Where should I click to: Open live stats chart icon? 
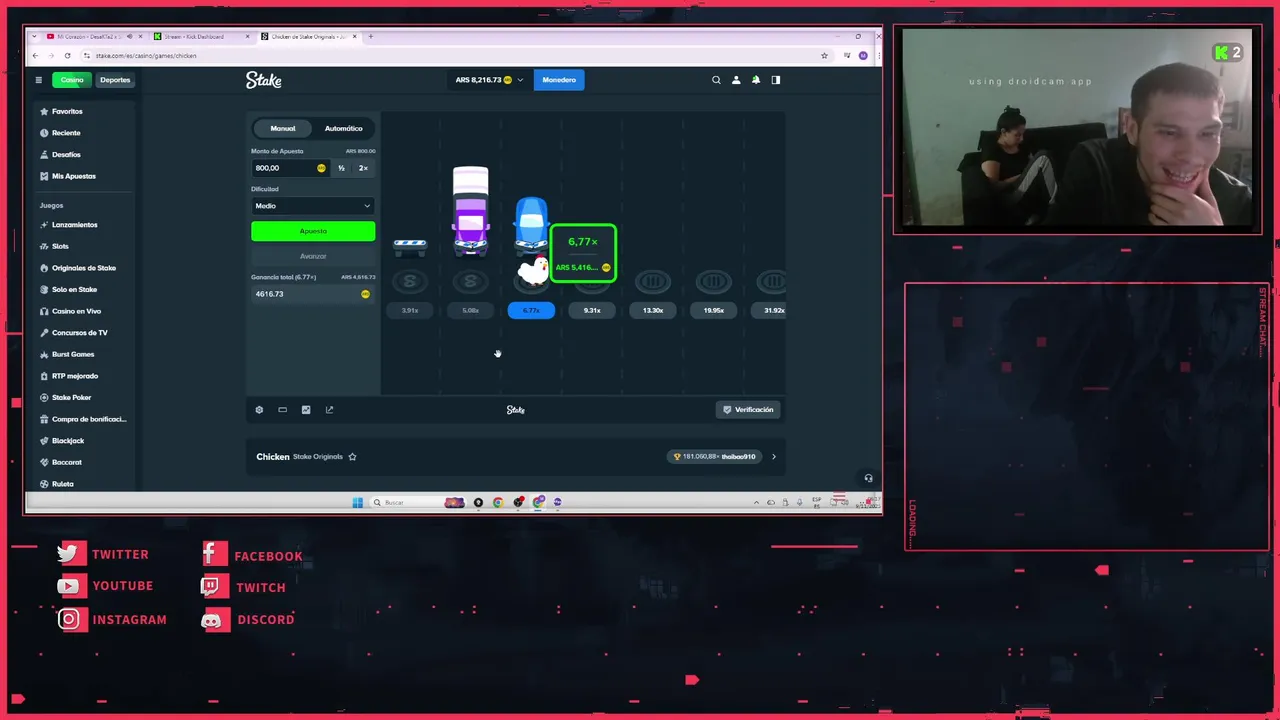click(306, 410)
